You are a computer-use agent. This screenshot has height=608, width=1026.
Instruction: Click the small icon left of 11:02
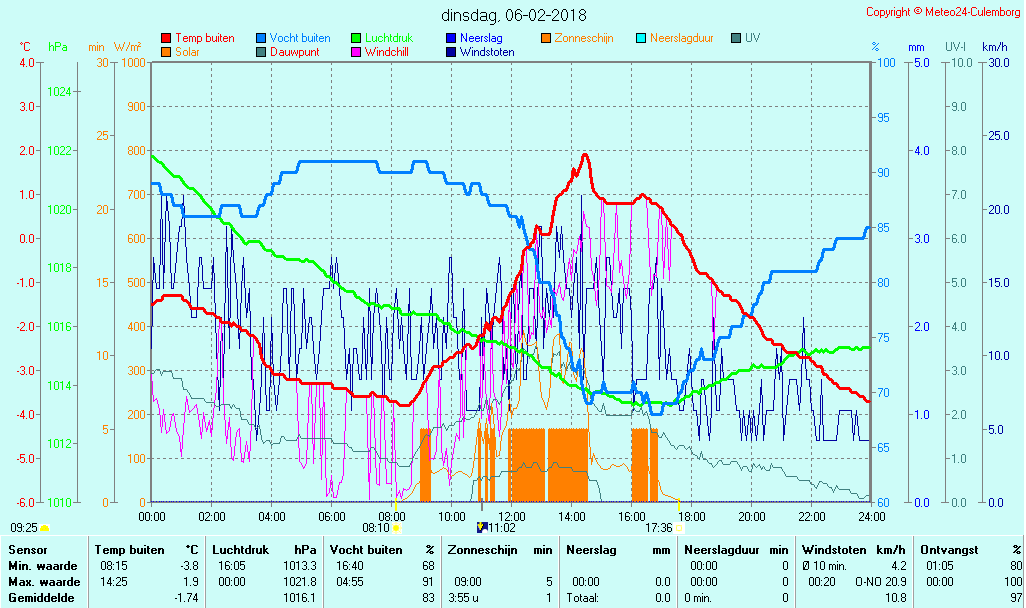click(481, 527)
